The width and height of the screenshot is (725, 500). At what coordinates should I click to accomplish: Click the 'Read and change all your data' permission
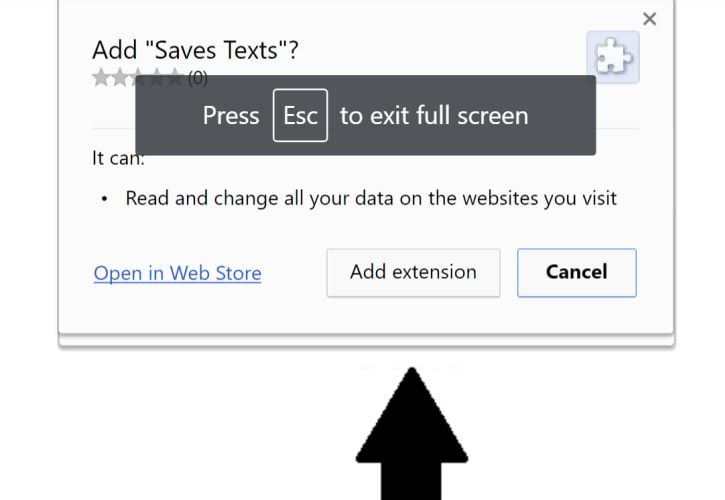[x=371, y=198]
